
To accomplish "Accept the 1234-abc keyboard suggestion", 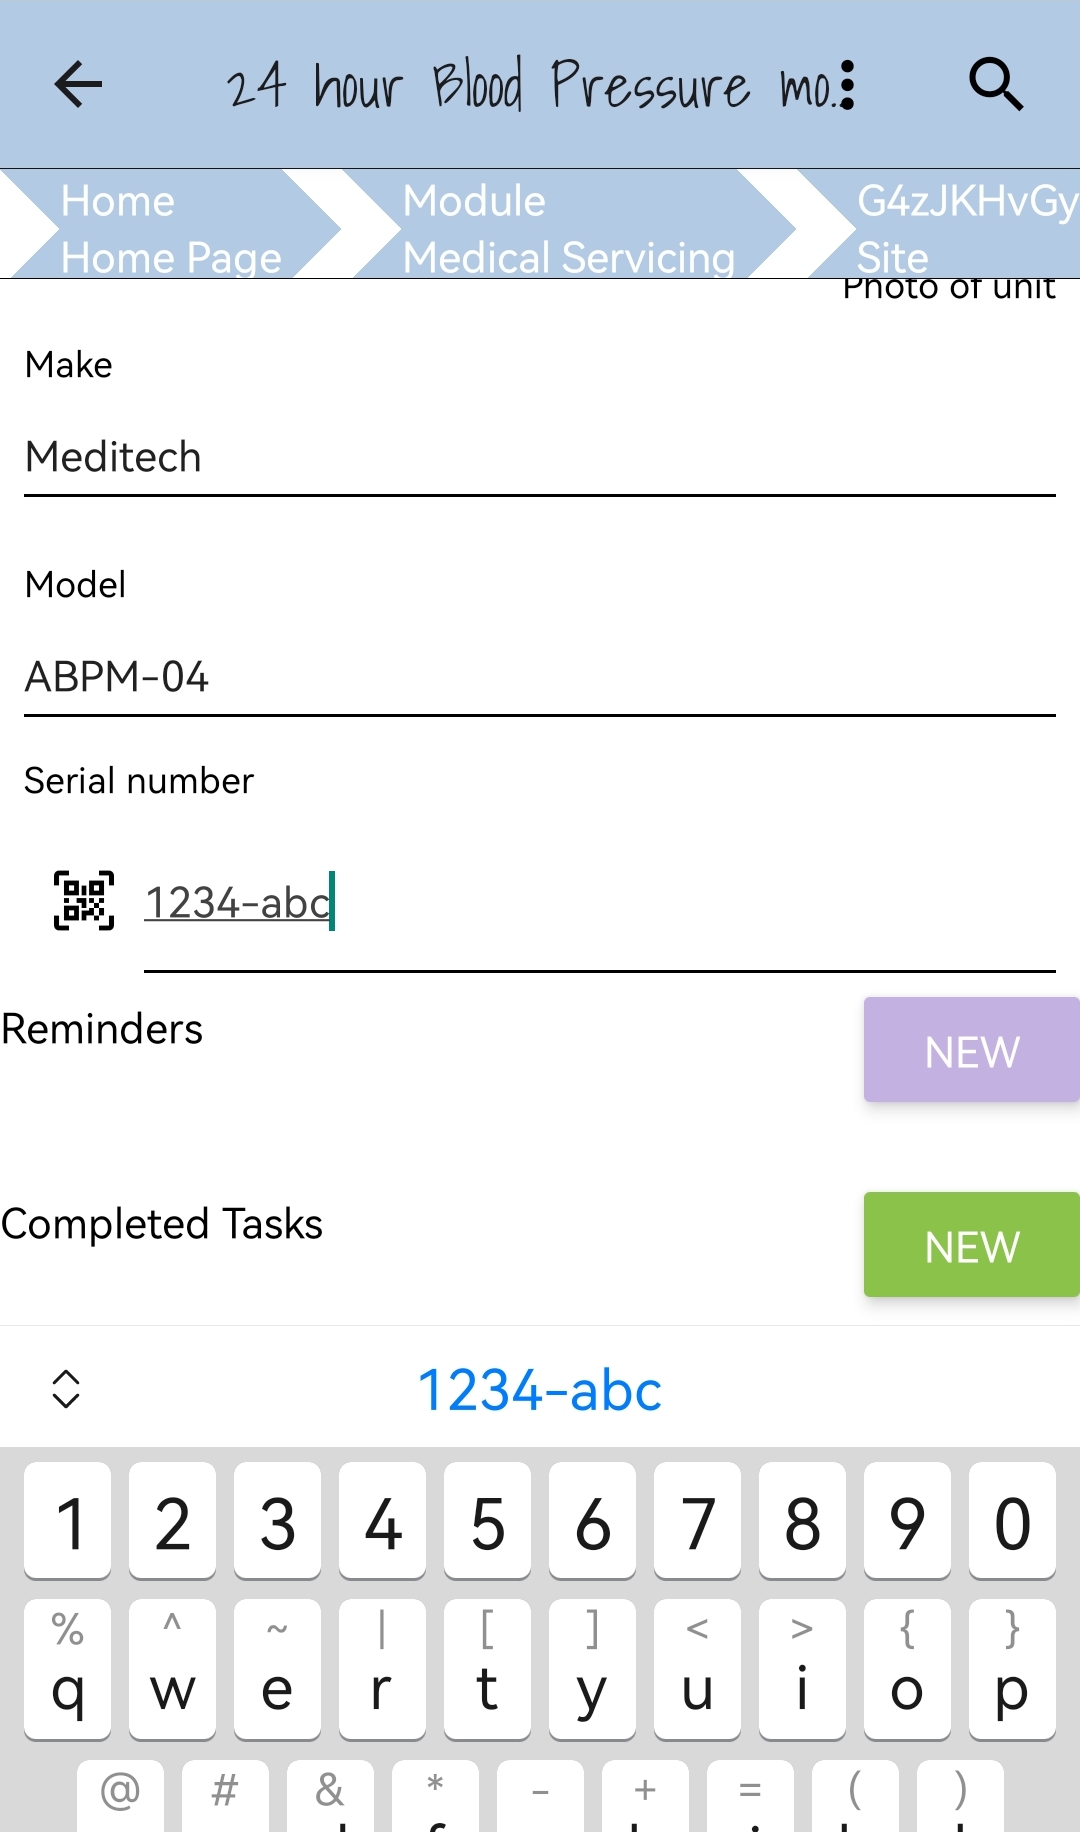I will point(540,1391).
